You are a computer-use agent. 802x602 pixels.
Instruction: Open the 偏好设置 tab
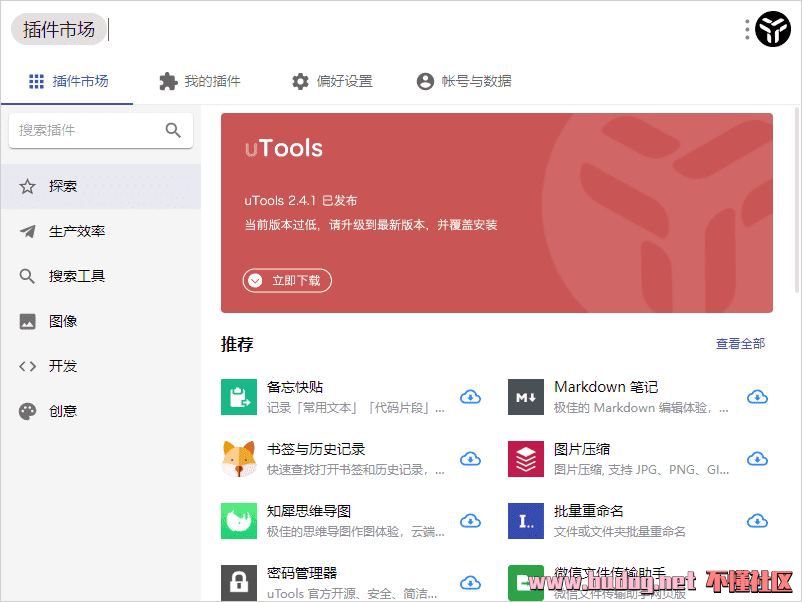[332, 81]
